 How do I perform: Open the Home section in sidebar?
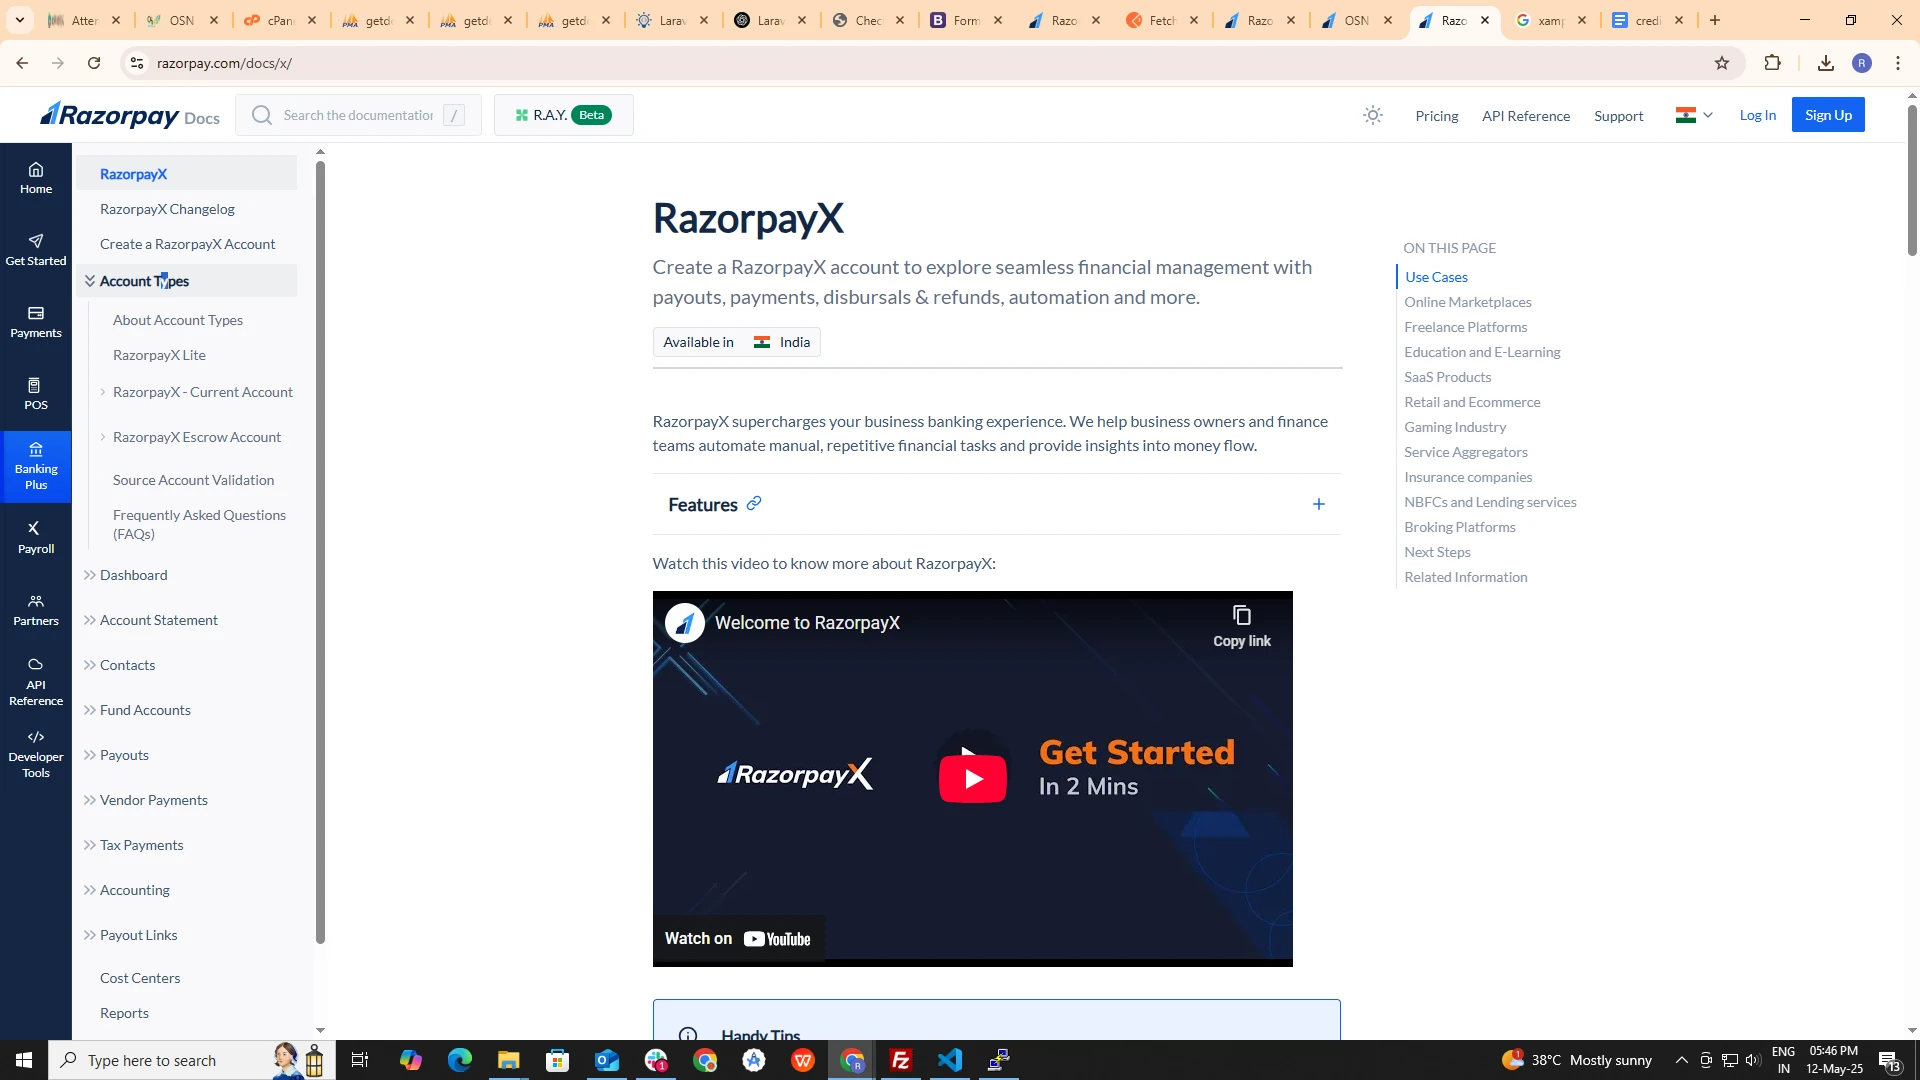[36, 178]
